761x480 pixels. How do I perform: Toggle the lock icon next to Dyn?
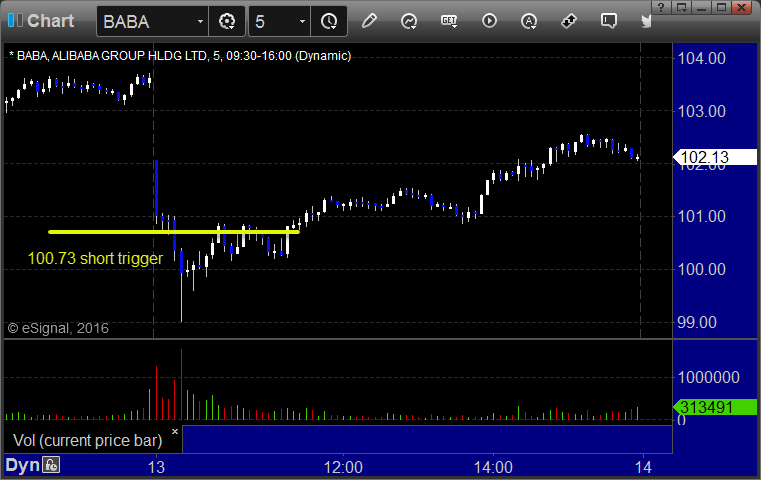click(51, 465)
